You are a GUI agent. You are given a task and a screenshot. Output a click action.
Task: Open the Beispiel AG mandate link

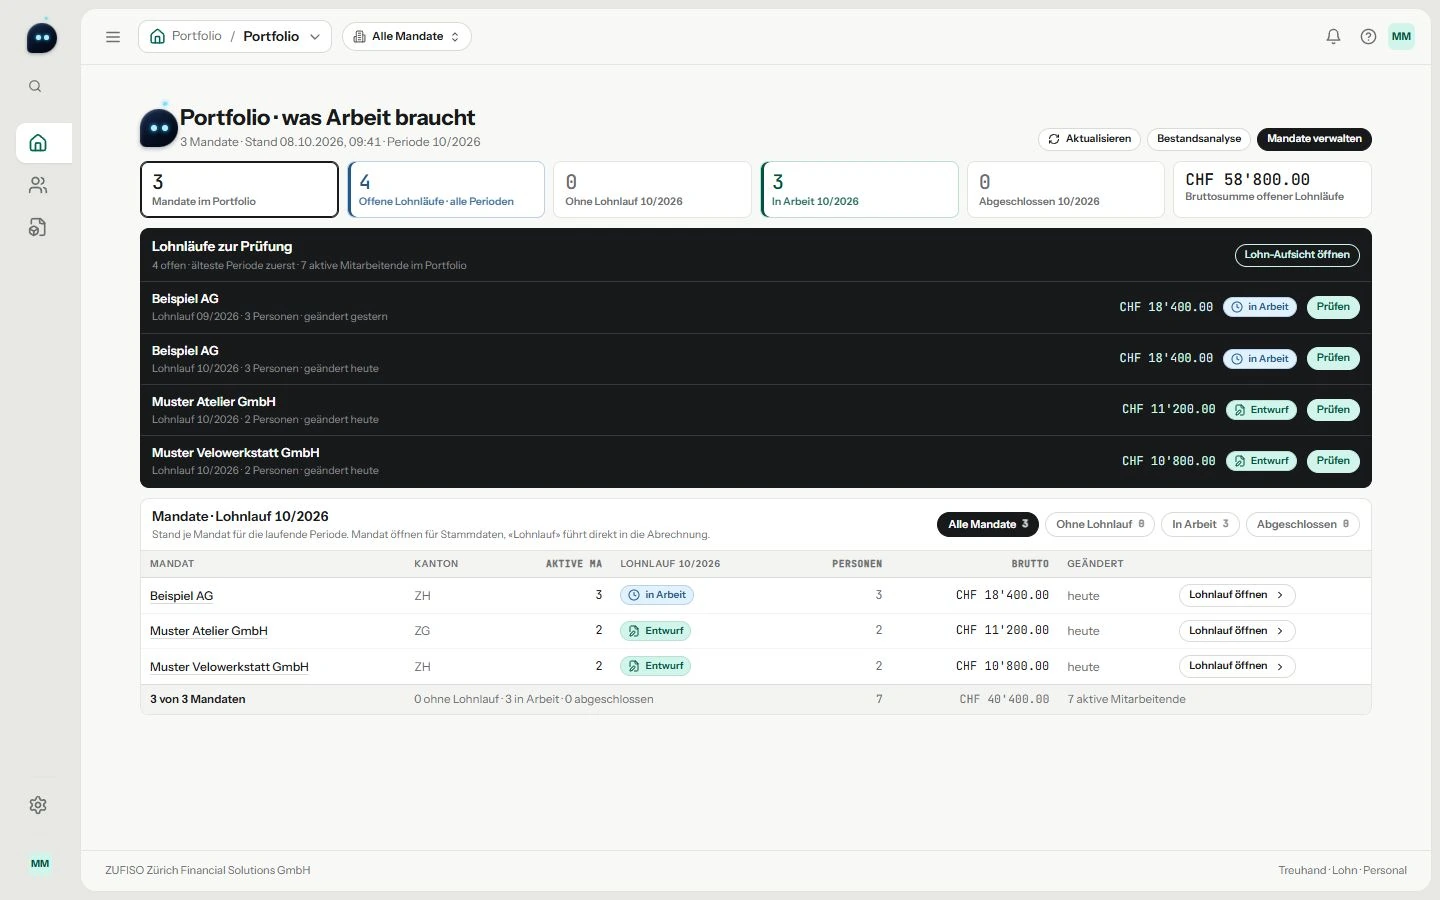click(x=181, y=596)
